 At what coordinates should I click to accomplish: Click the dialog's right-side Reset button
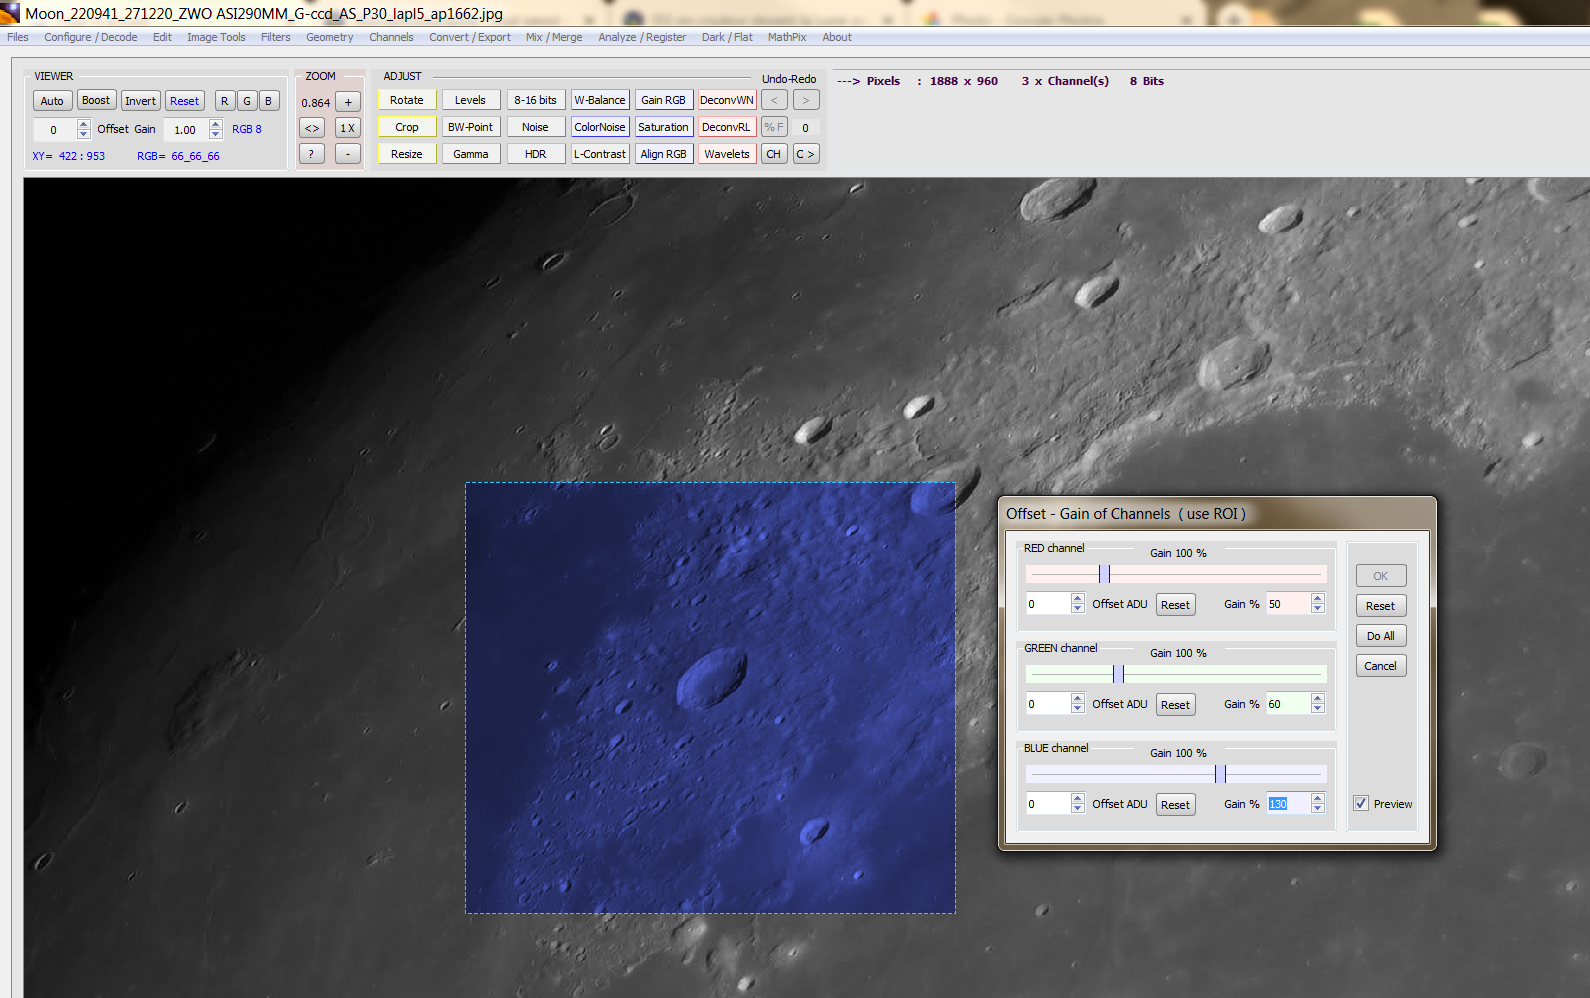[1381, 606]
